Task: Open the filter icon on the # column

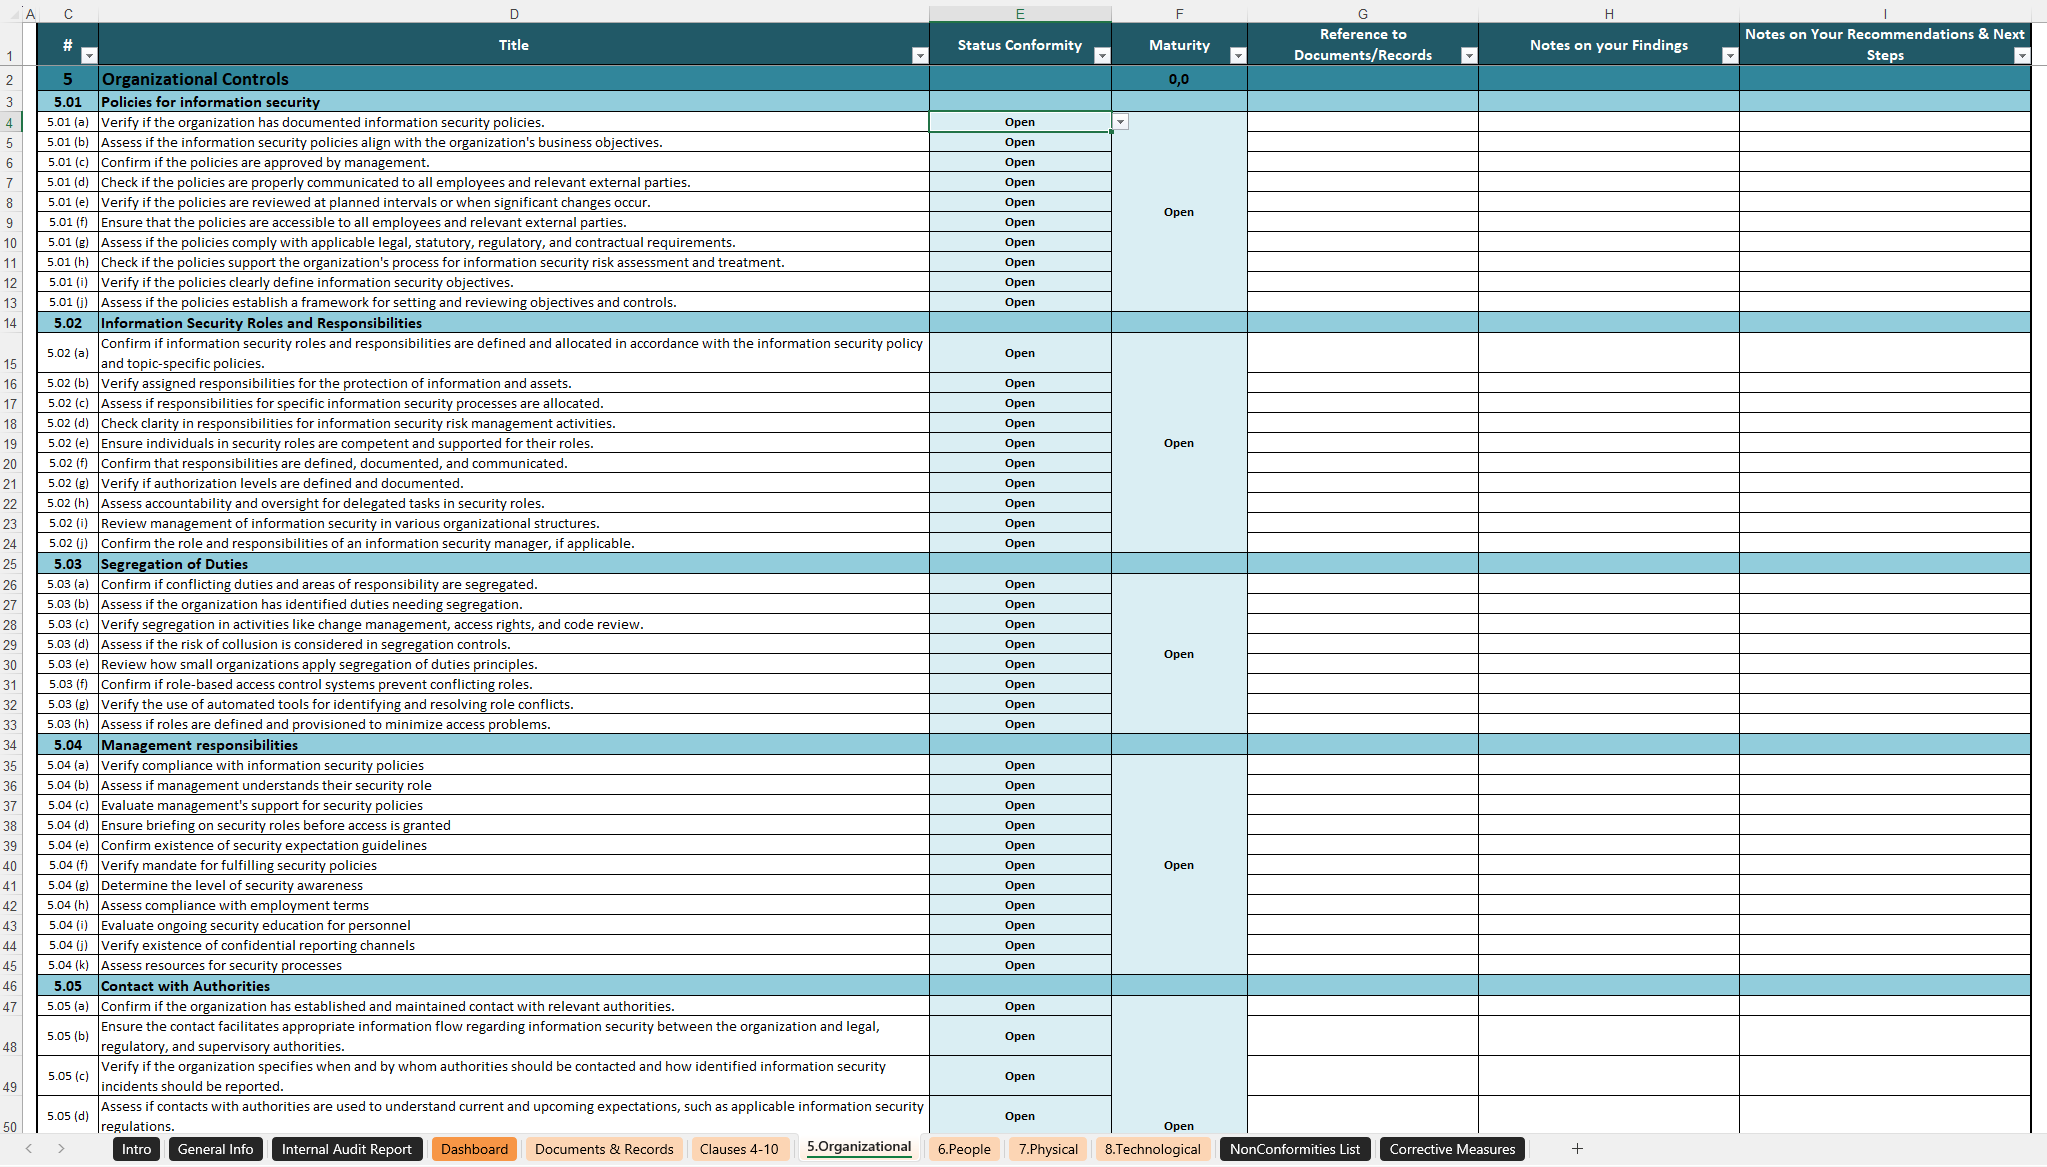Action: coord(88,56)
